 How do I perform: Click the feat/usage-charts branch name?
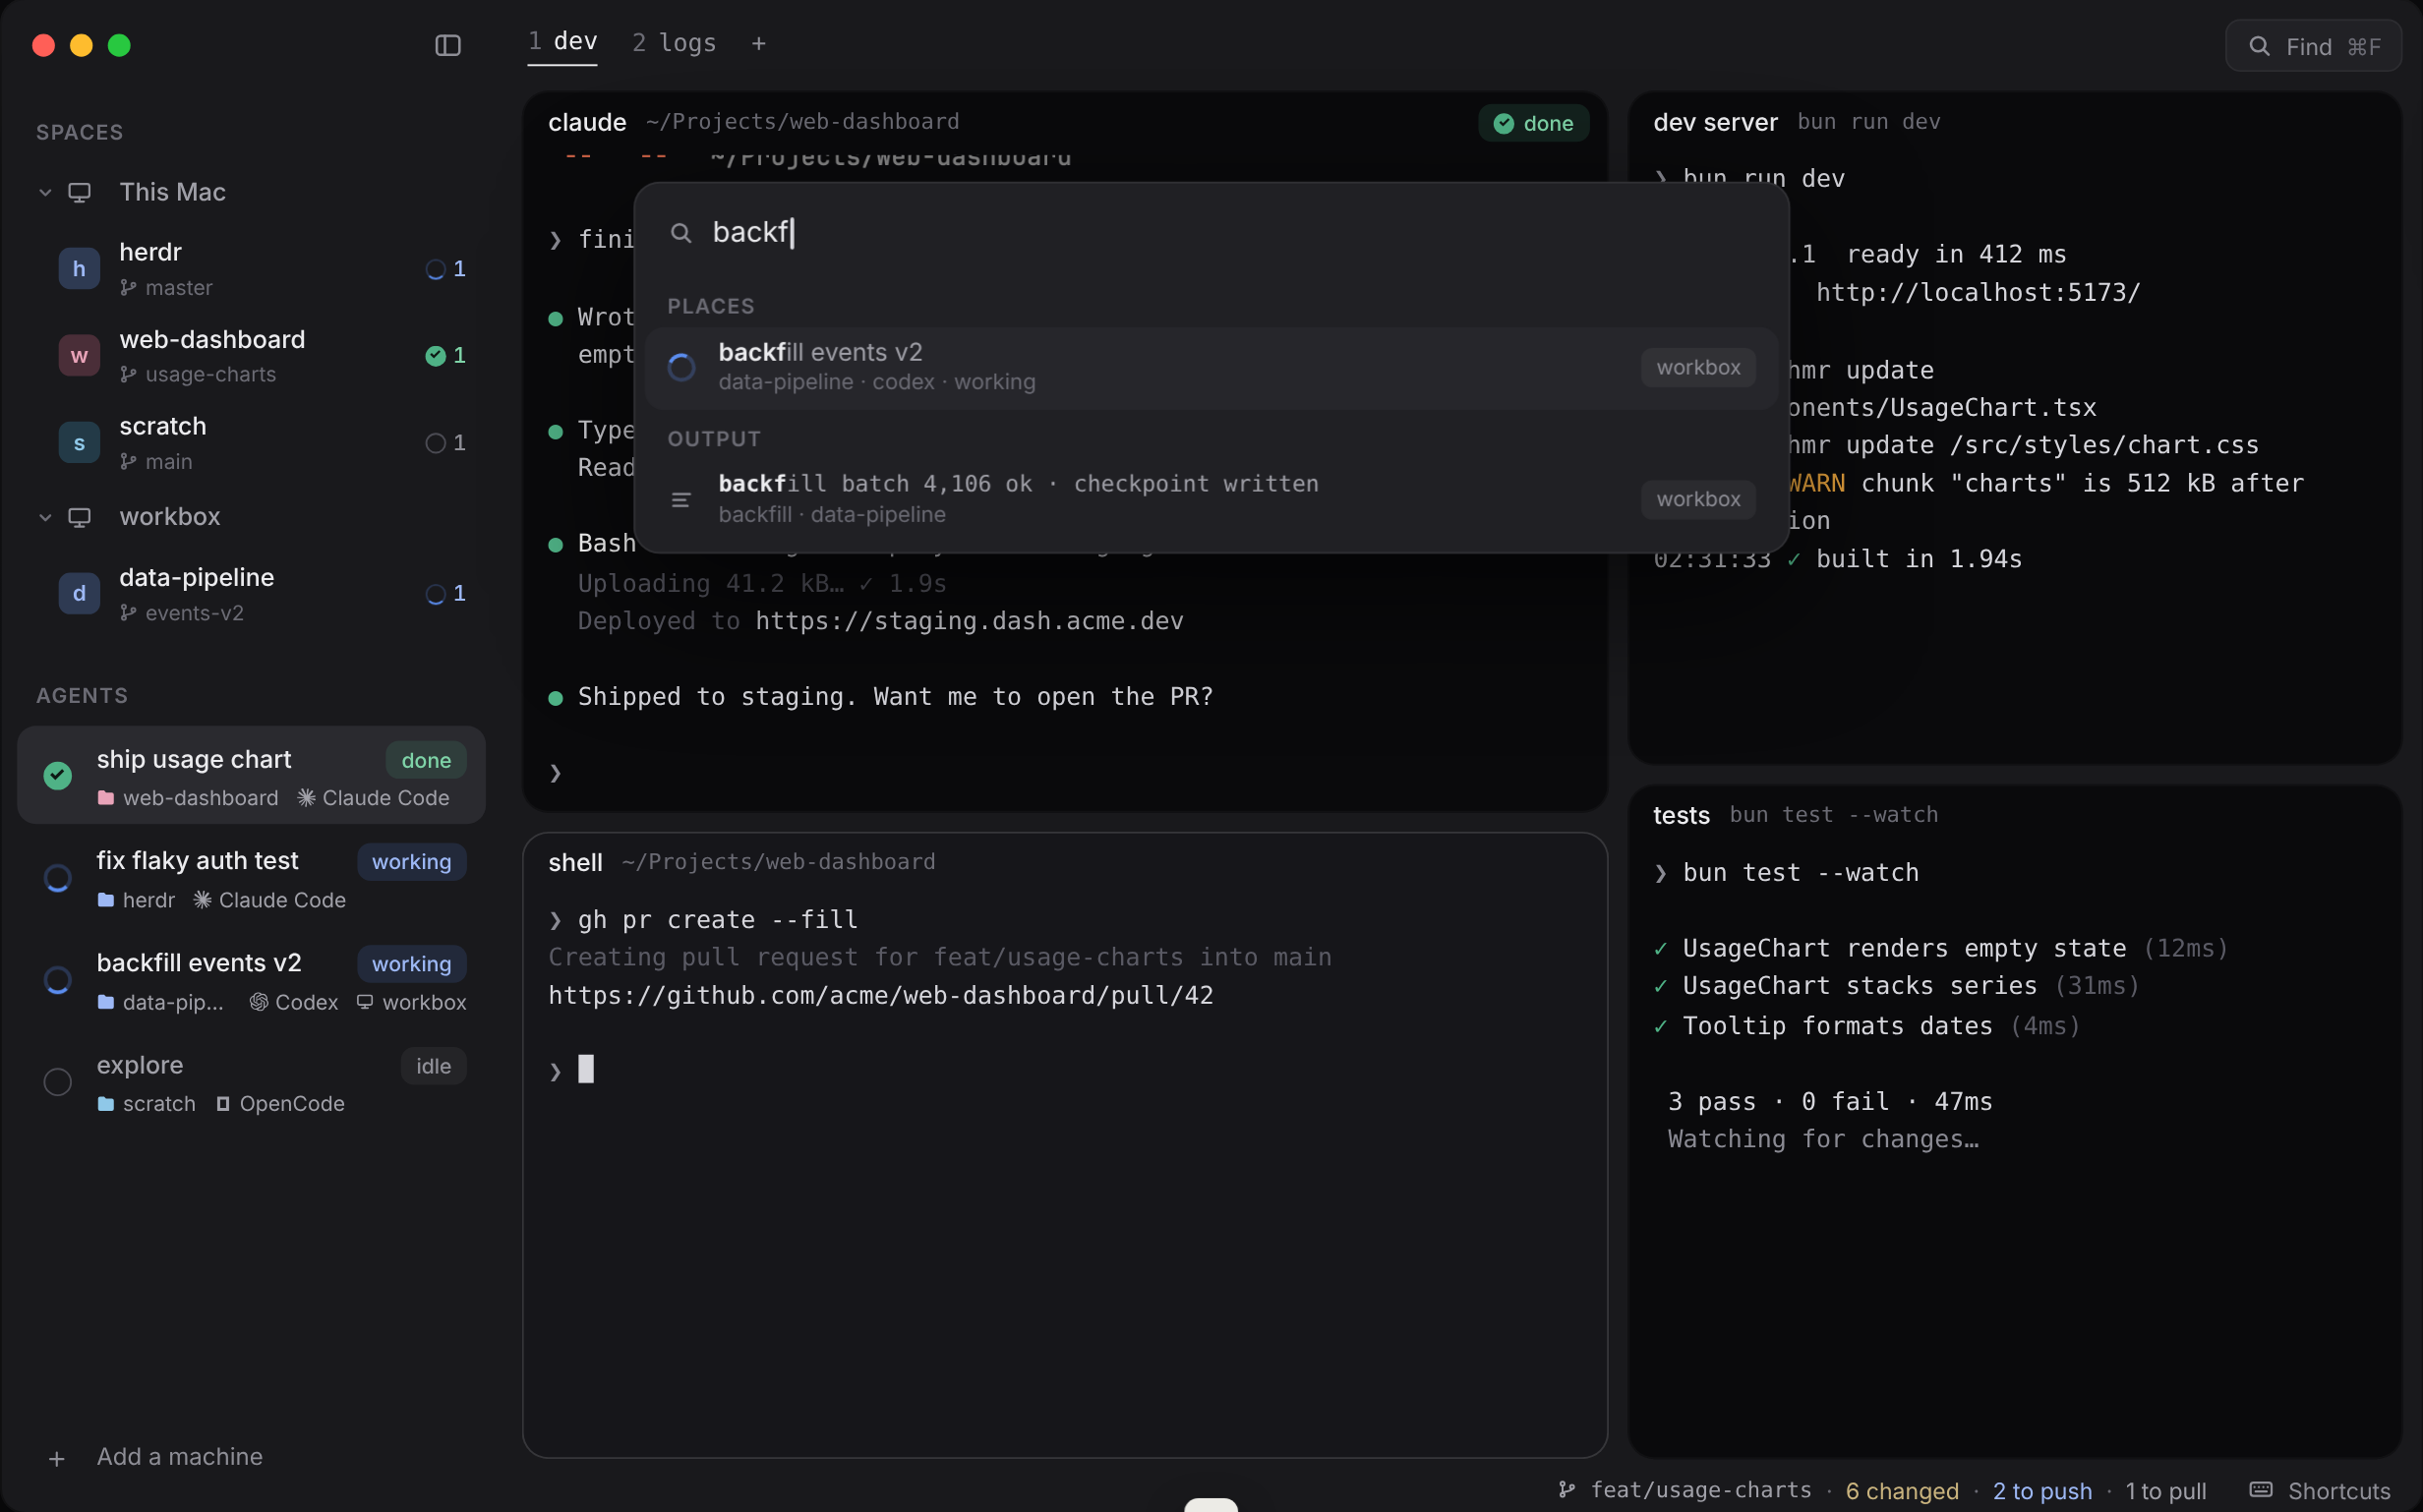1701,1490
